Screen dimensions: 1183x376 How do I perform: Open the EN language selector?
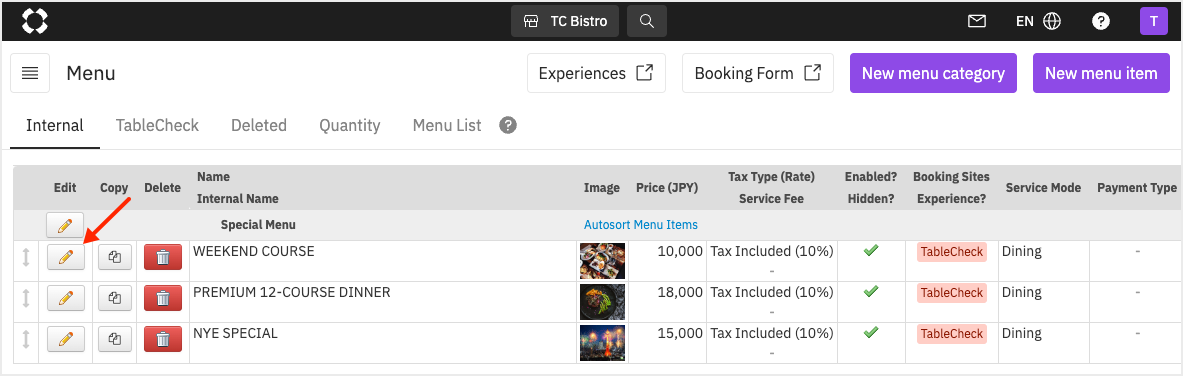pos(1038,21)
